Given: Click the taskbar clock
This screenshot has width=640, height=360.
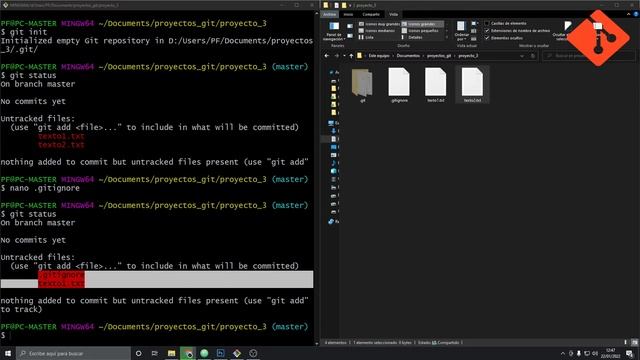Looking at the screenshot, I should point(611,353).
